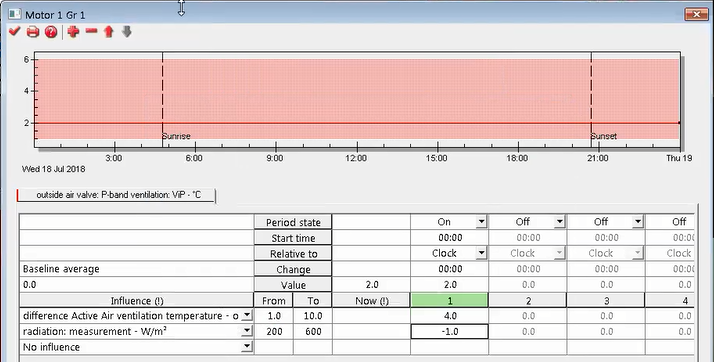Select the period 3 column header
714x362 pixels.
(606, 301)
